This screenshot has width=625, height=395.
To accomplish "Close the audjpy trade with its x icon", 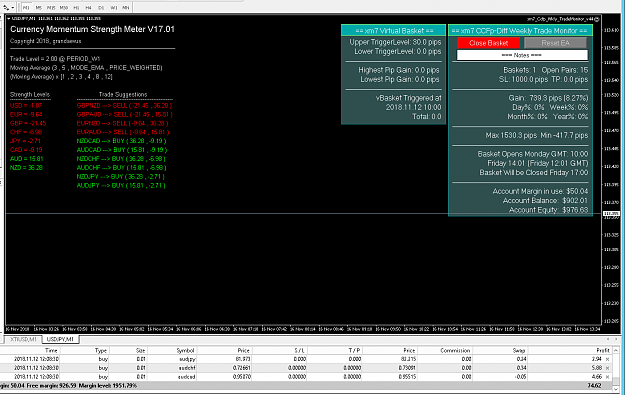I will [607, 359].
